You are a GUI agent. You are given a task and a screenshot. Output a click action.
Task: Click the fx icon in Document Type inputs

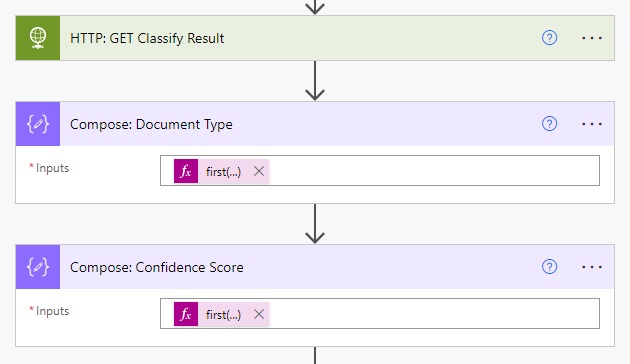[x=186, y=171]
